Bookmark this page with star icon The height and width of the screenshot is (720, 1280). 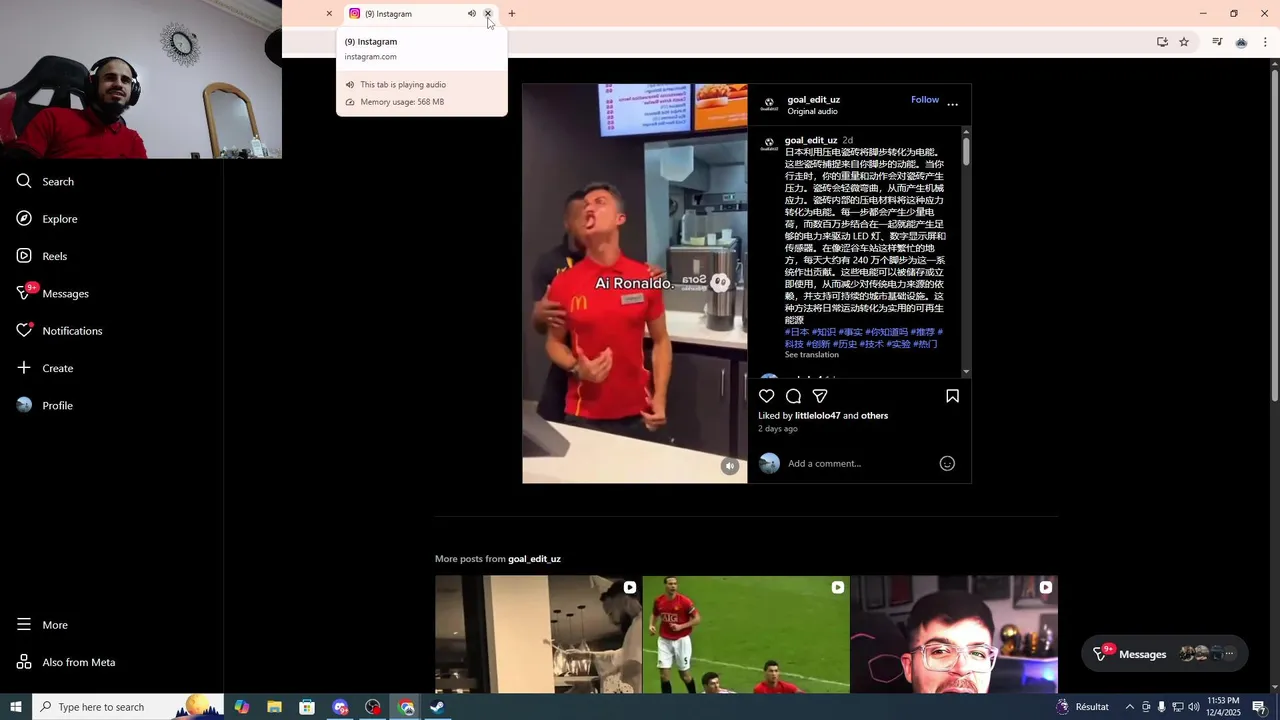(1184, 42)
